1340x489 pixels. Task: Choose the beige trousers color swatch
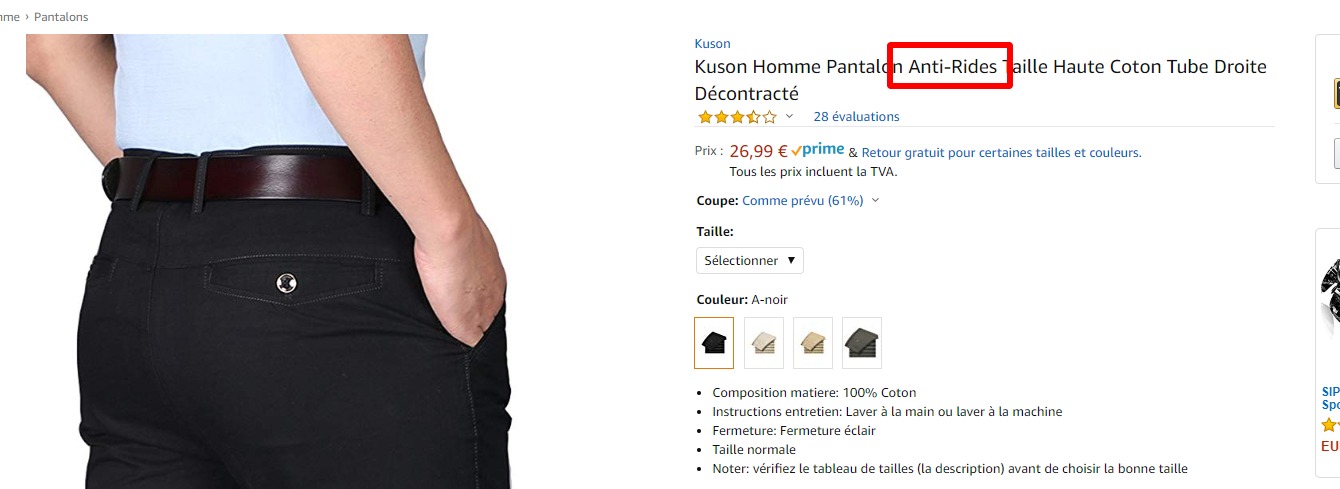coord(764,343)
